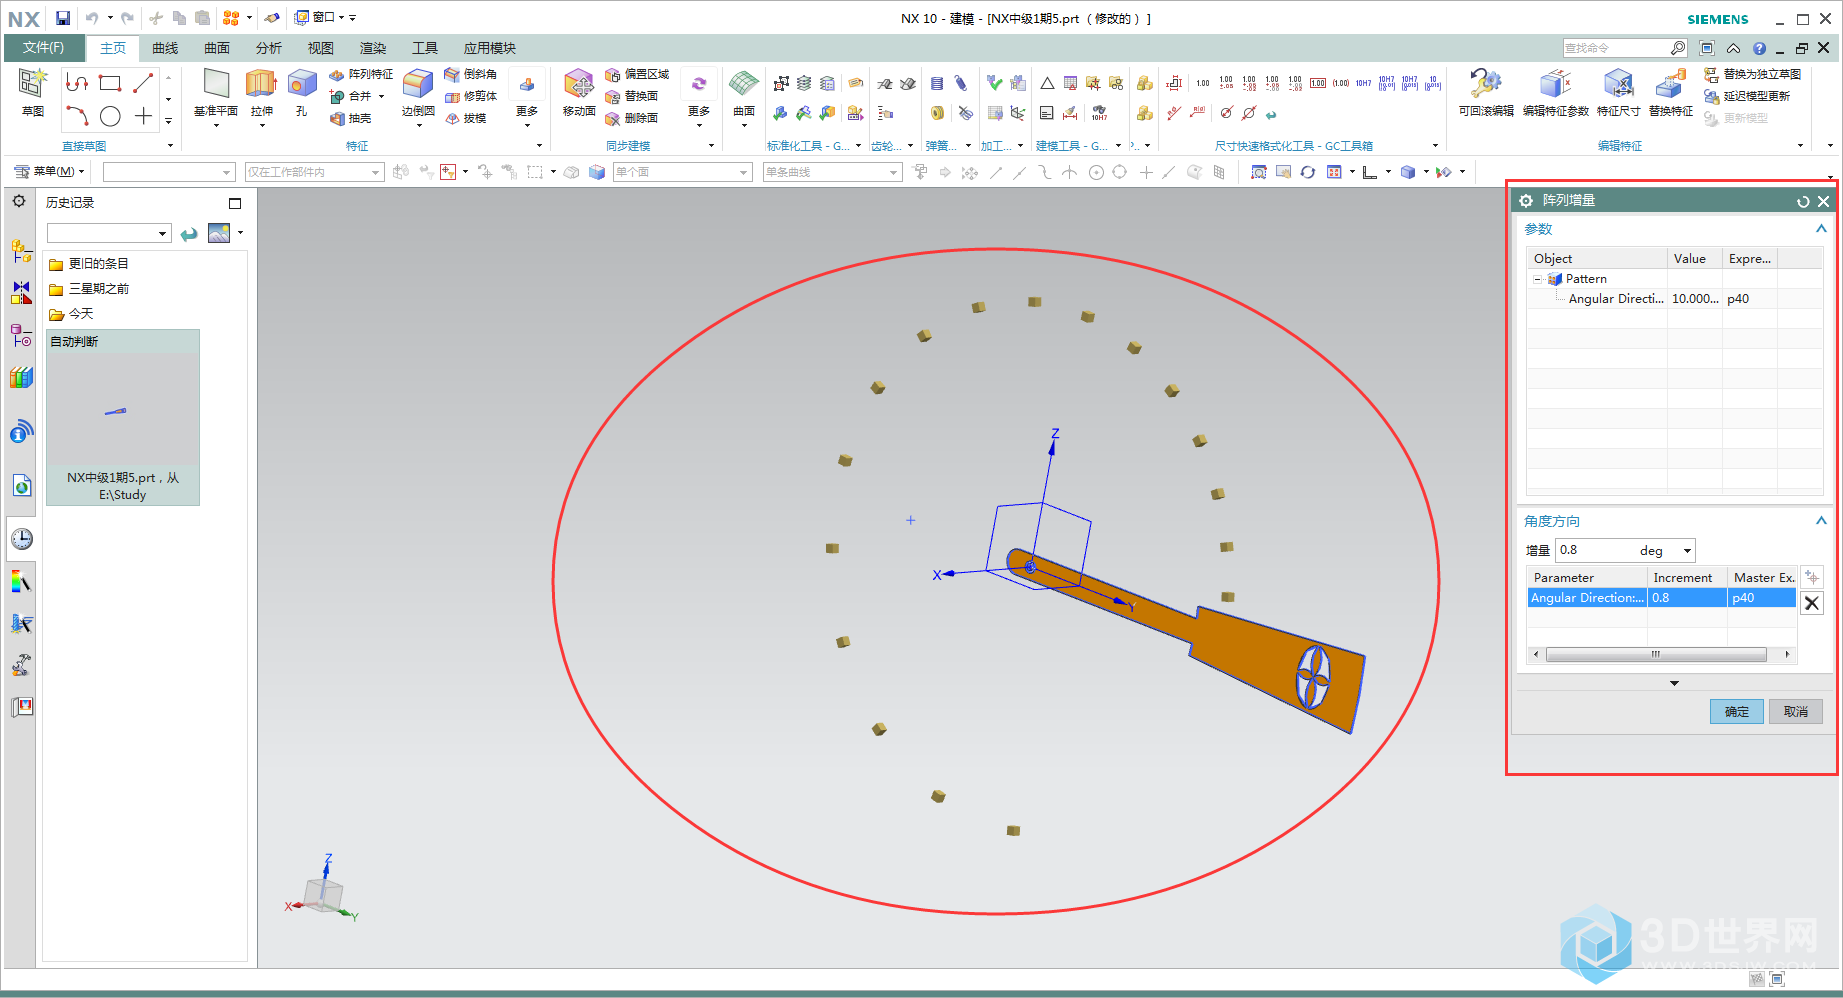Select Offset Region (偏置区域) tool
This screenshot has width=1843, height=998.
click(x=637, y=75)
